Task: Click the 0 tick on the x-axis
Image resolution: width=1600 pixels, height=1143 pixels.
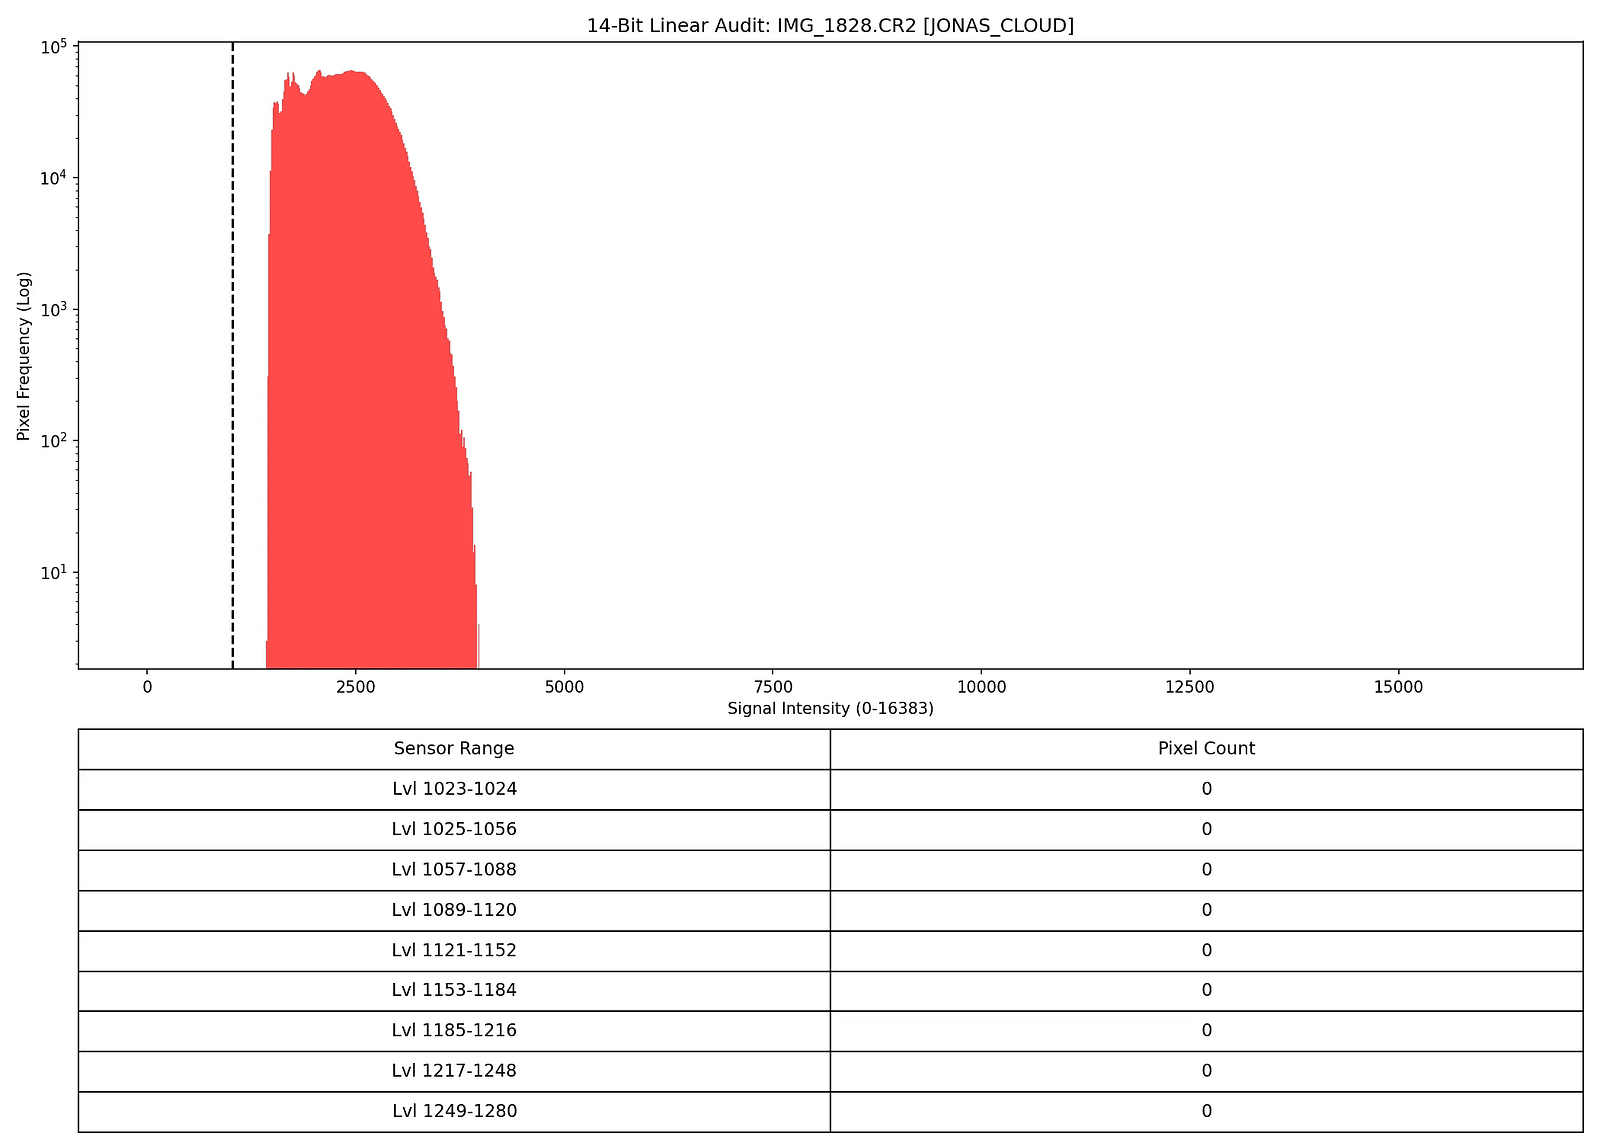Action: tap(146, 686)
